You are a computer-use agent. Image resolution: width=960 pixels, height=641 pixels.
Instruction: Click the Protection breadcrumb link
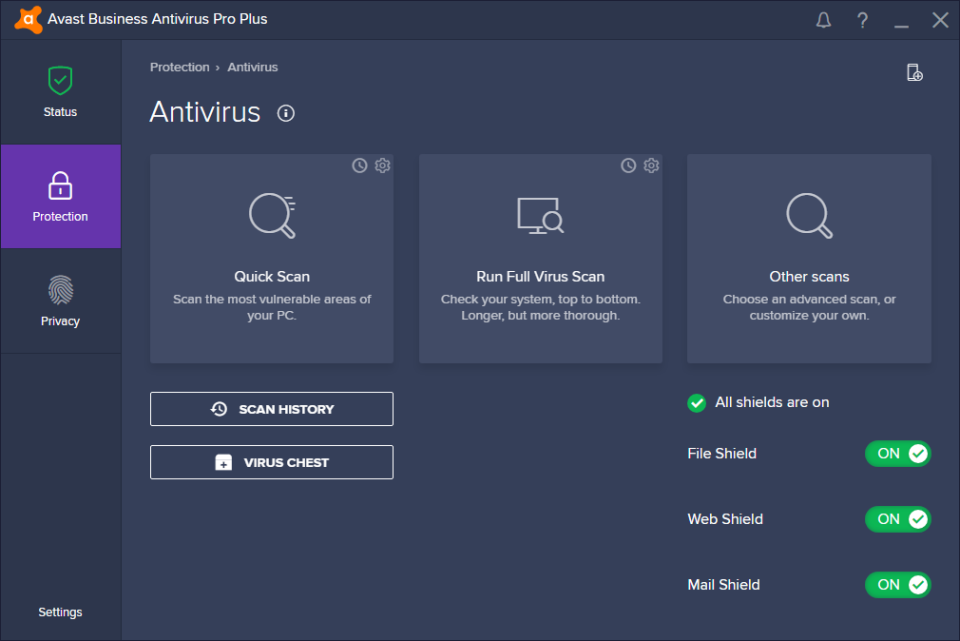180,67
